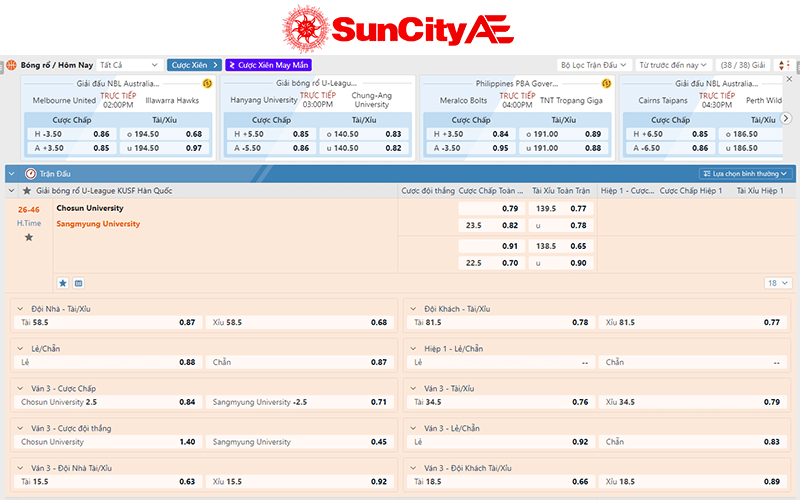
Task: Click Sangmyung University team name
Action: [98, 224]
